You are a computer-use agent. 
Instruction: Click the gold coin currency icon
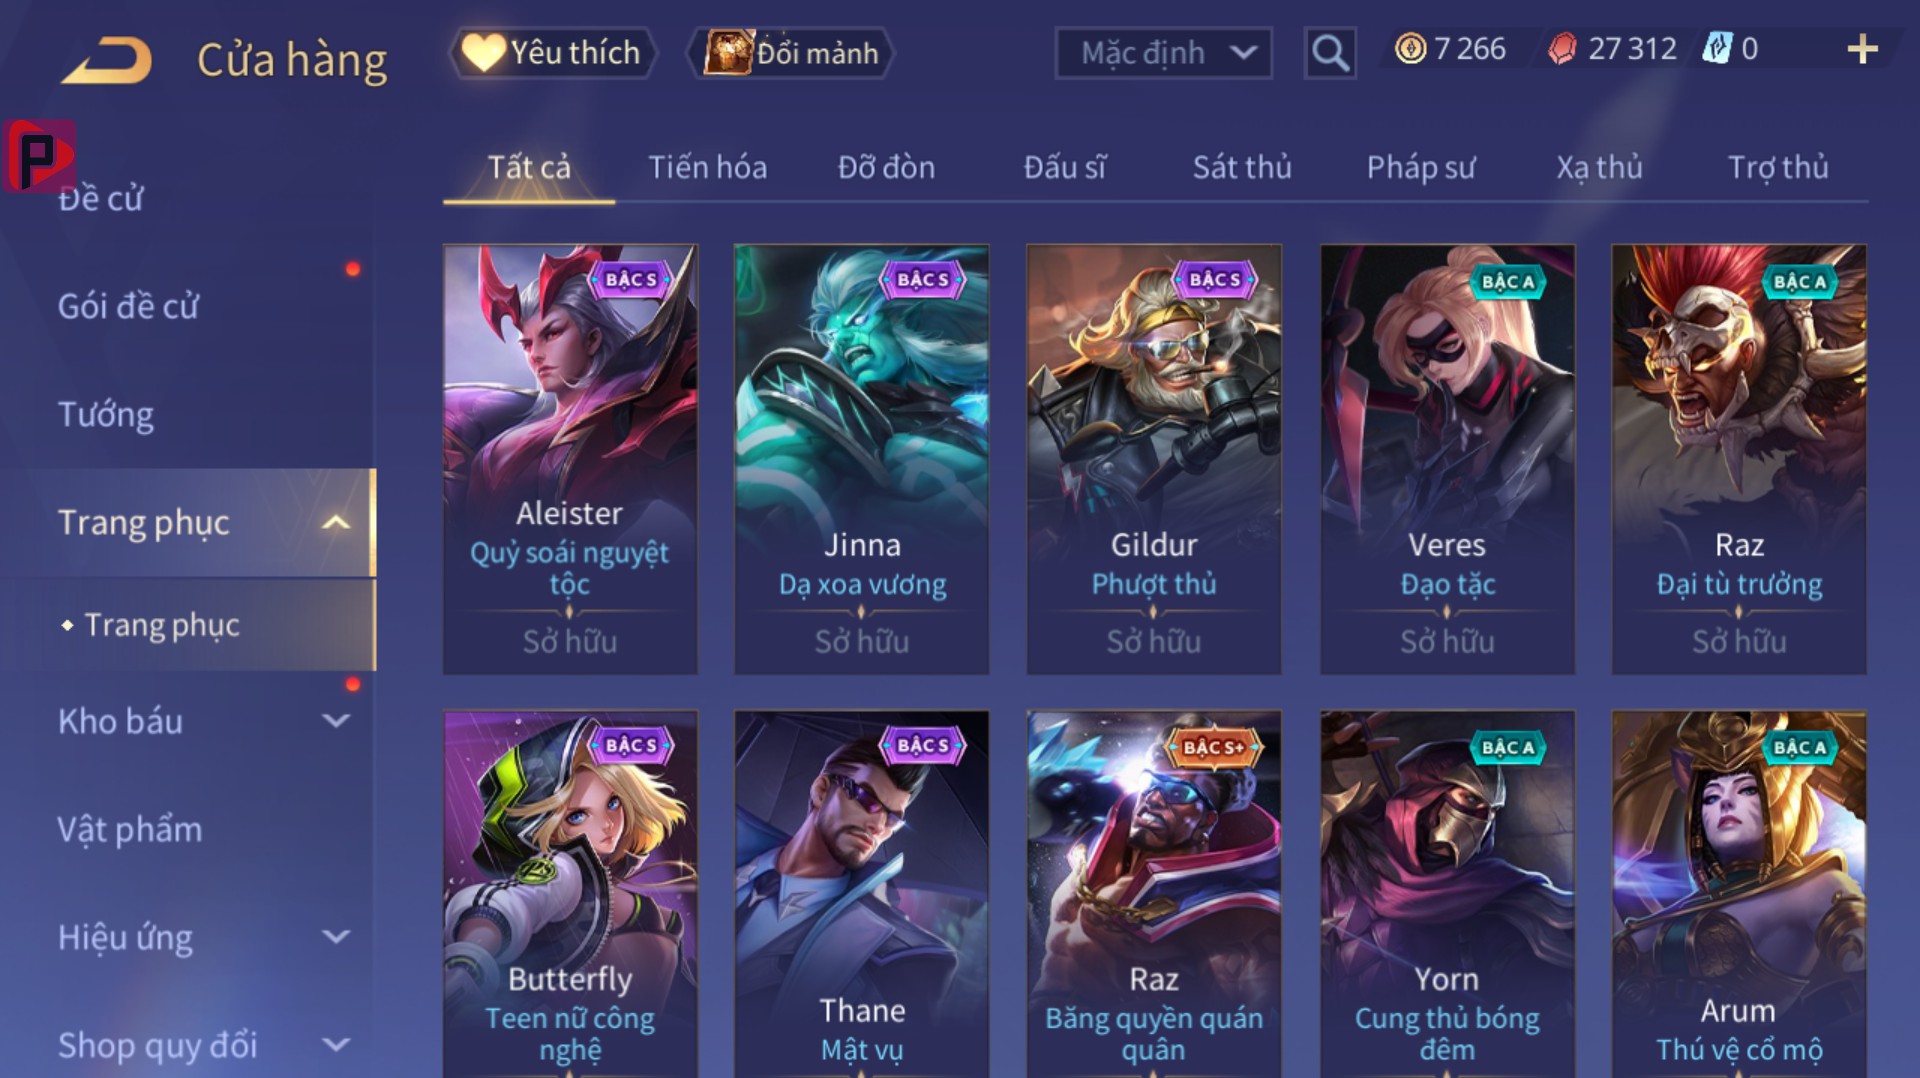click(1410, 48)
